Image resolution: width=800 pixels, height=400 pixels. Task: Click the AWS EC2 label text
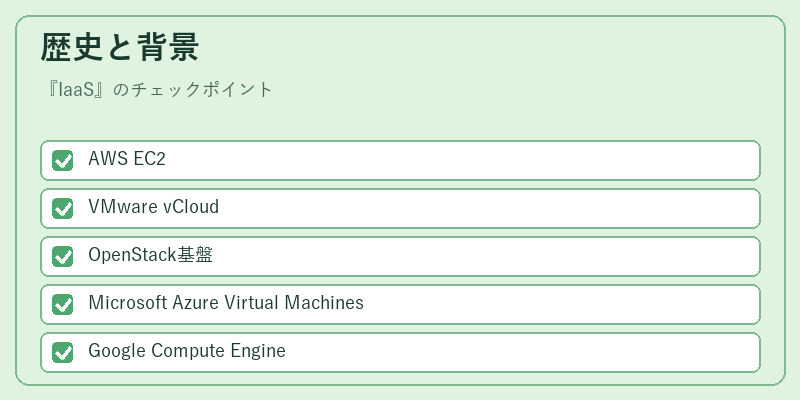pos(127,159)
